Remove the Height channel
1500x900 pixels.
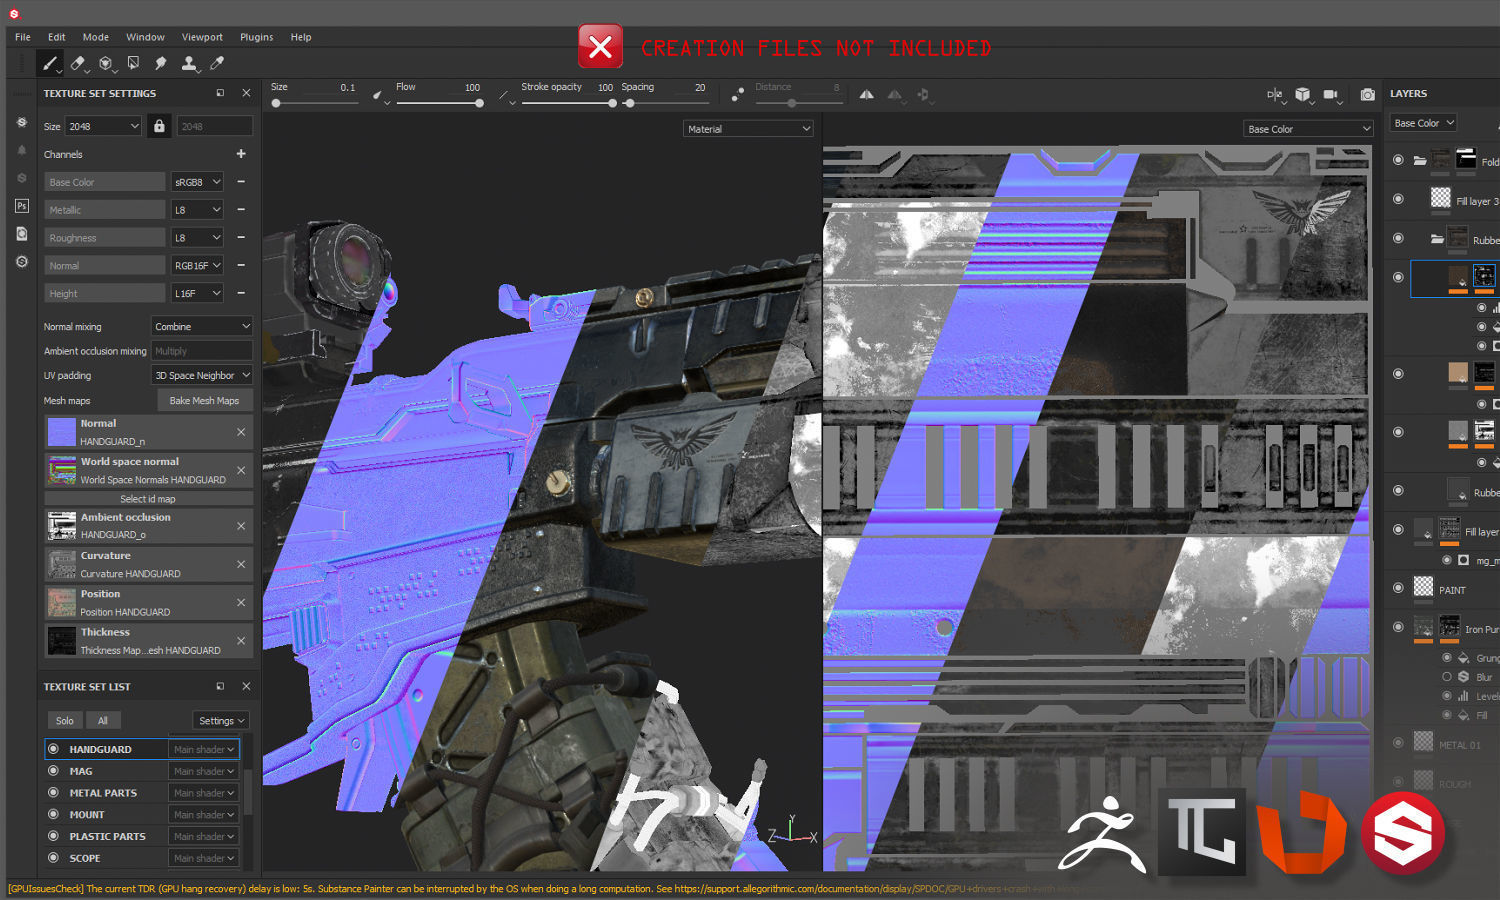[241, 293]
